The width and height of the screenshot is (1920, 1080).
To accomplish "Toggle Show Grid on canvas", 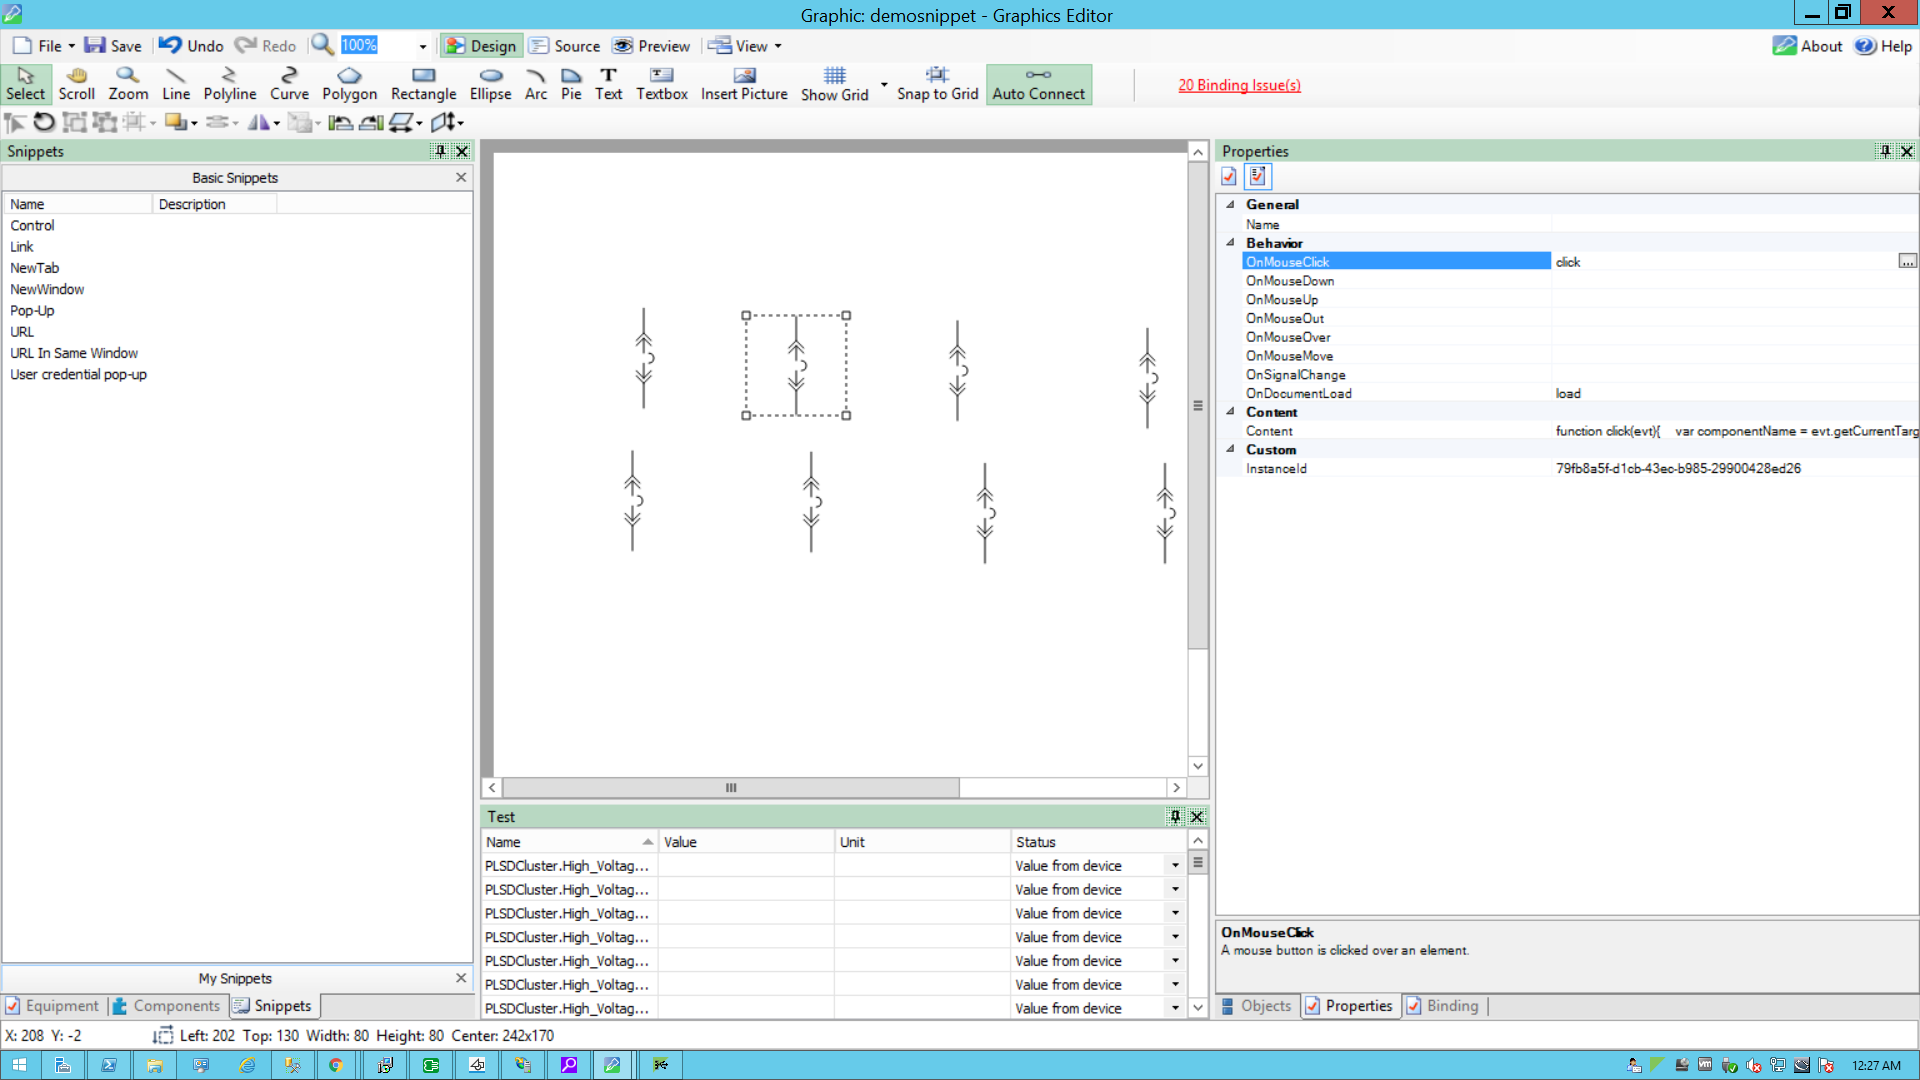I will tap(834, 84).
